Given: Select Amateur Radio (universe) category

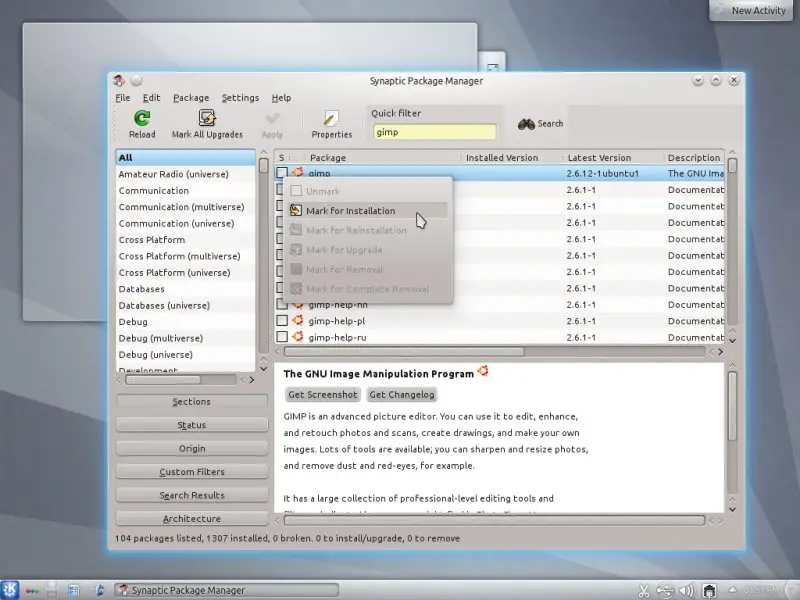Looking at the screenshot, I should [x=186, y=174].
